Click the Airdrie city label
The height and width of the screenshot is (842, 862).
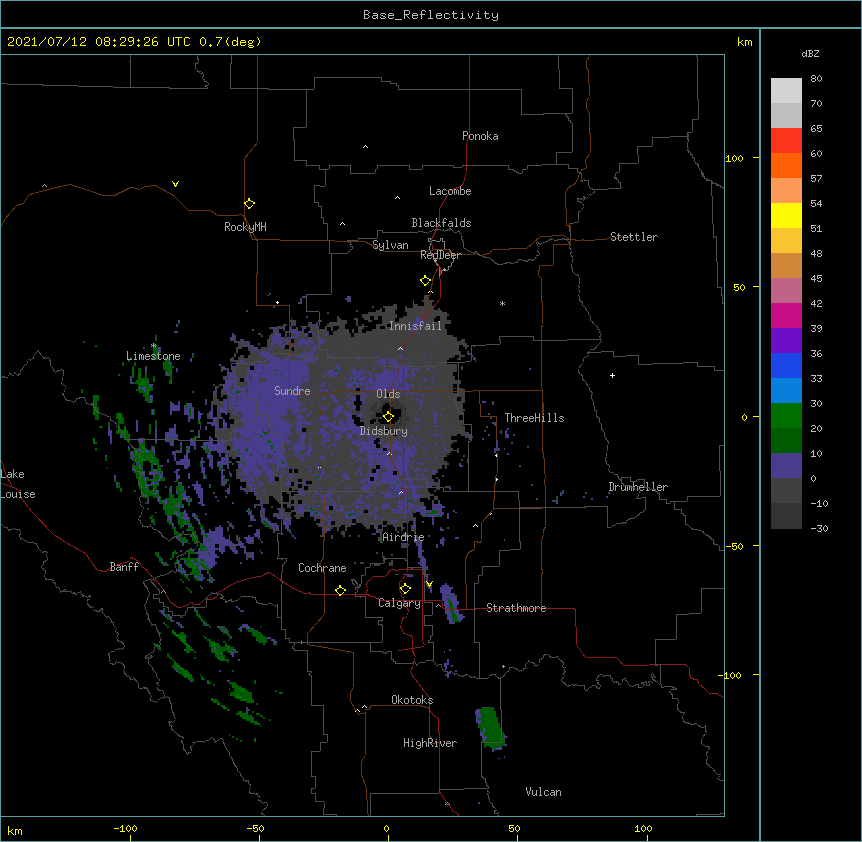click(404, 537)
